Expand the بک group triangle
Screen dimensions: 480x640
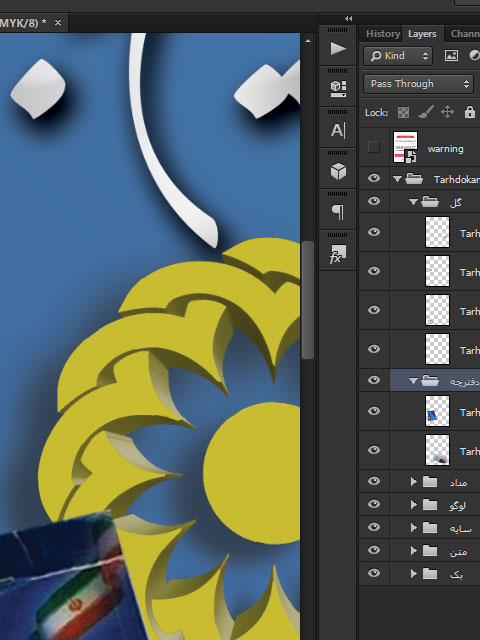(x=413, y=573)
